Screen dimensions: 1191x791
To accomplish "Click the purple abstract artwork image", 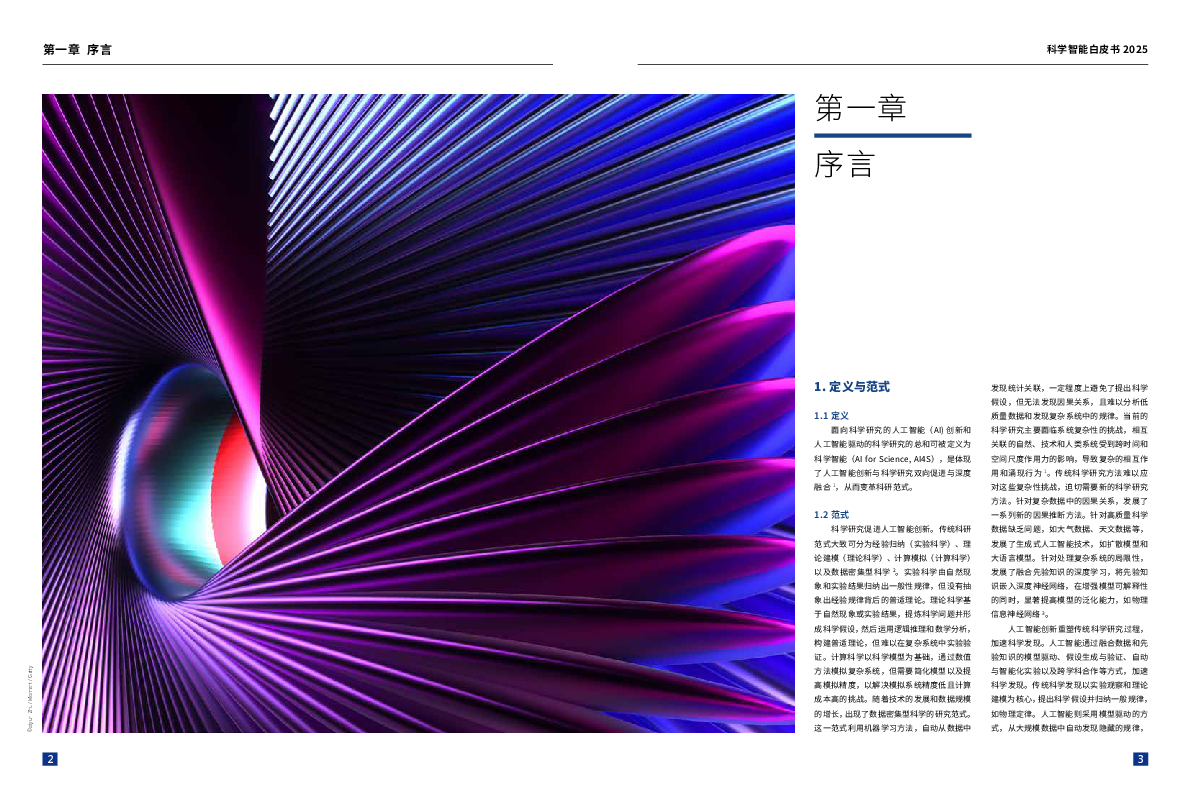I will tap(419, 413).
